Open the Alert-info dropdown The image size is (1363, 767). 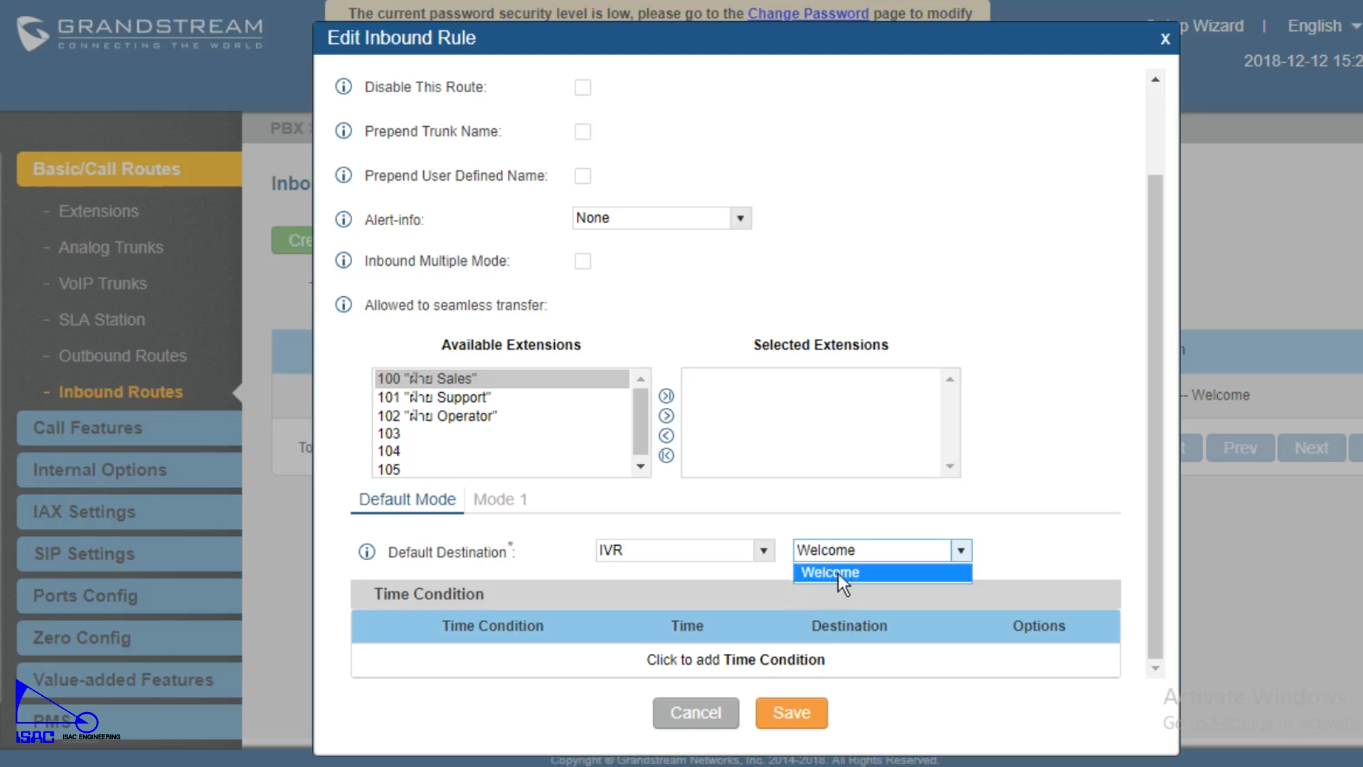pos(661,218)
